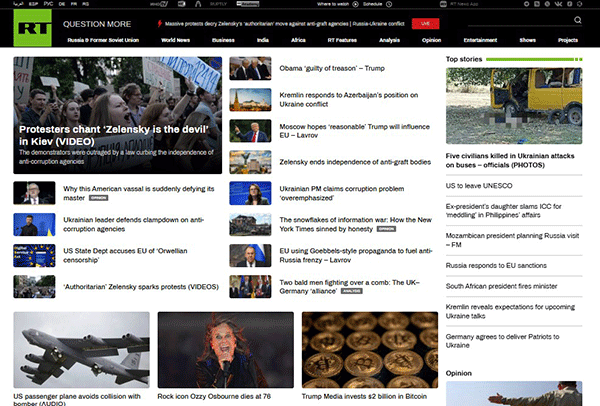Open the Opinion menu item
The image size is (600, 406).
(431, 40)
